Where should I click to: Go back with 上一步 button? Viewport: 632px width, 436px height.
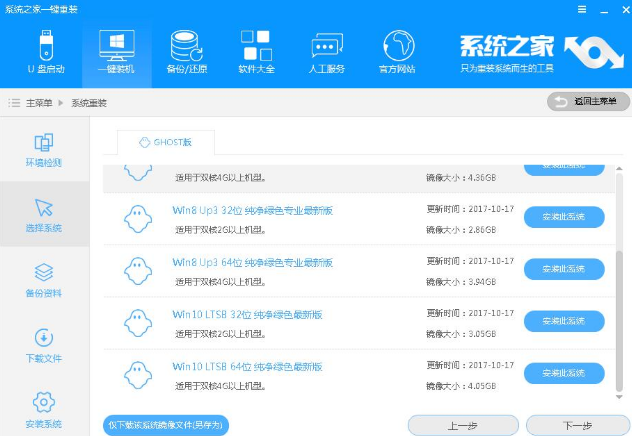(x=463, y=426)
